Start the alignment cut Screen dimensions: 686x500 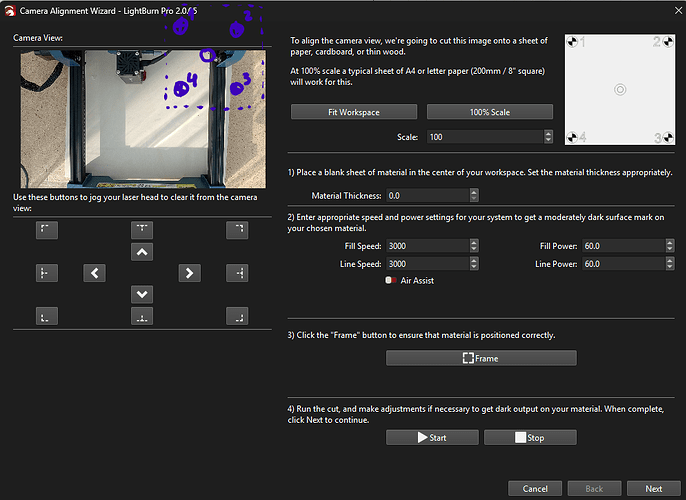pos(431,437)
